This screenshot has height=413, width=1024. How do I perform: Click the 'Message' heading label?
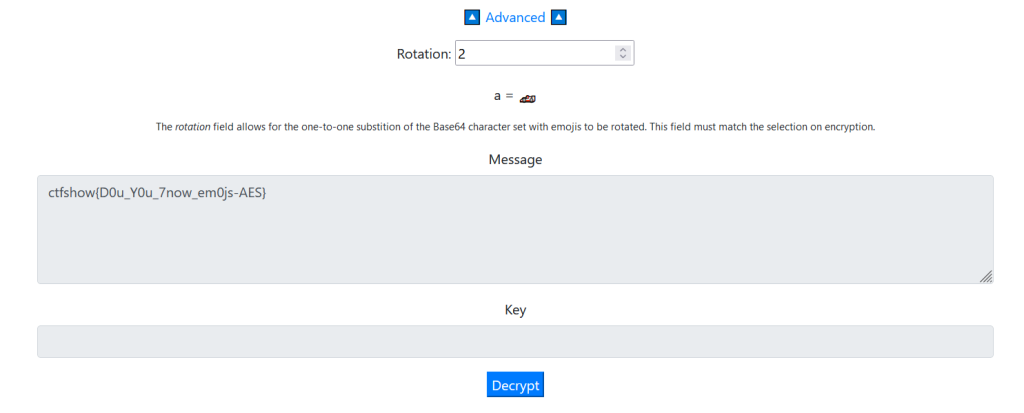coord(515,160)
